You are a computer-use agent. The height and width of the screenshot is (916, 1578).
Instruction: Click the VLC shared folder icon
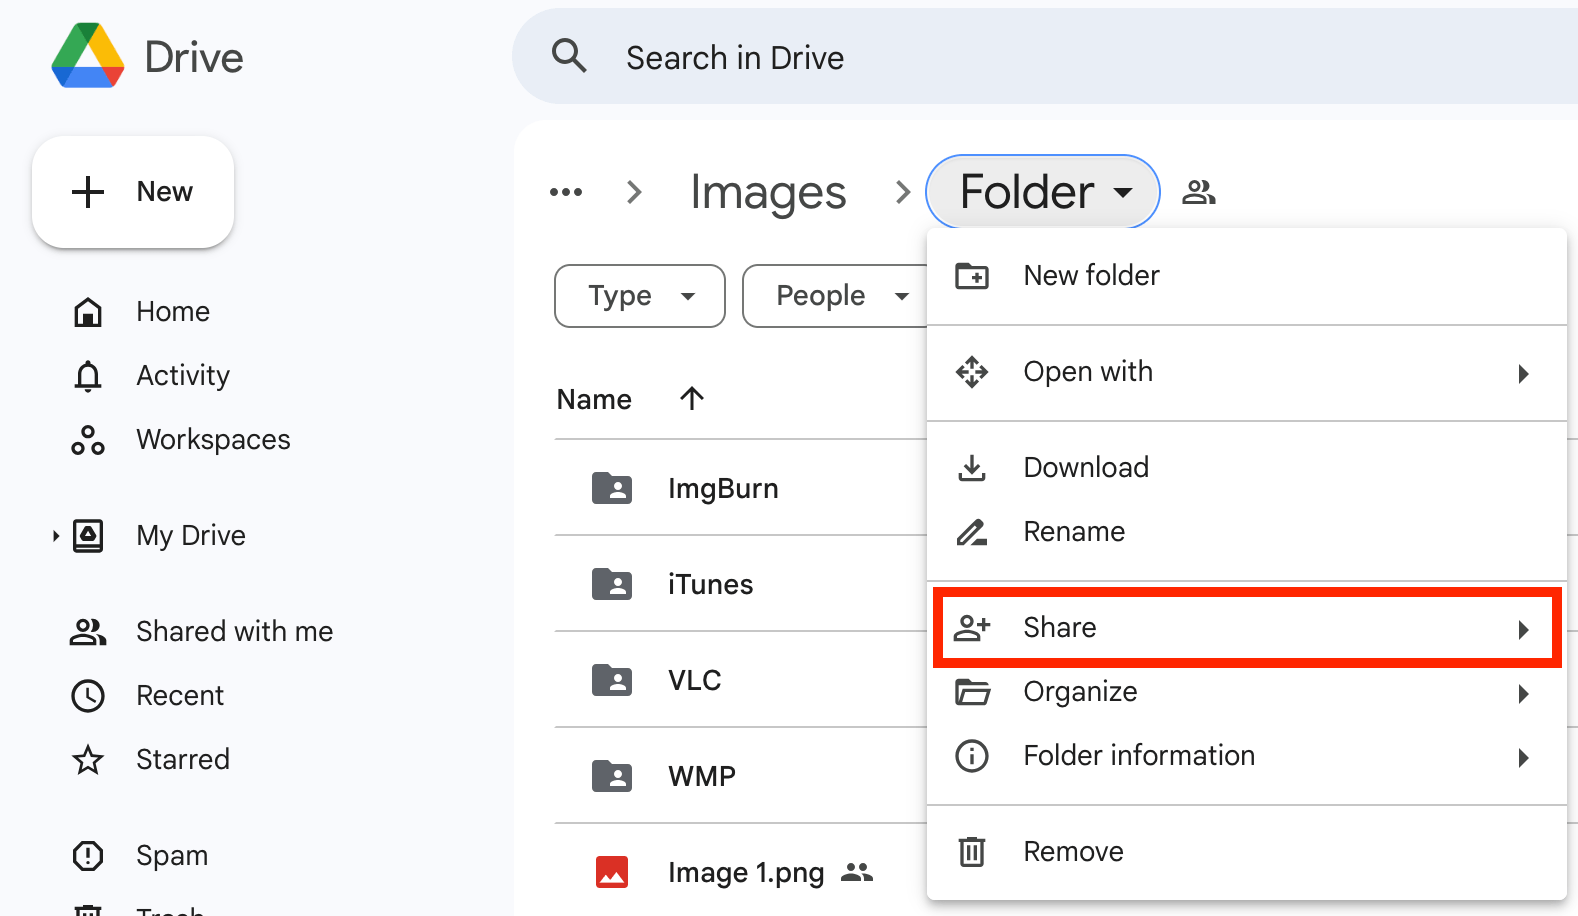(612, 680)
